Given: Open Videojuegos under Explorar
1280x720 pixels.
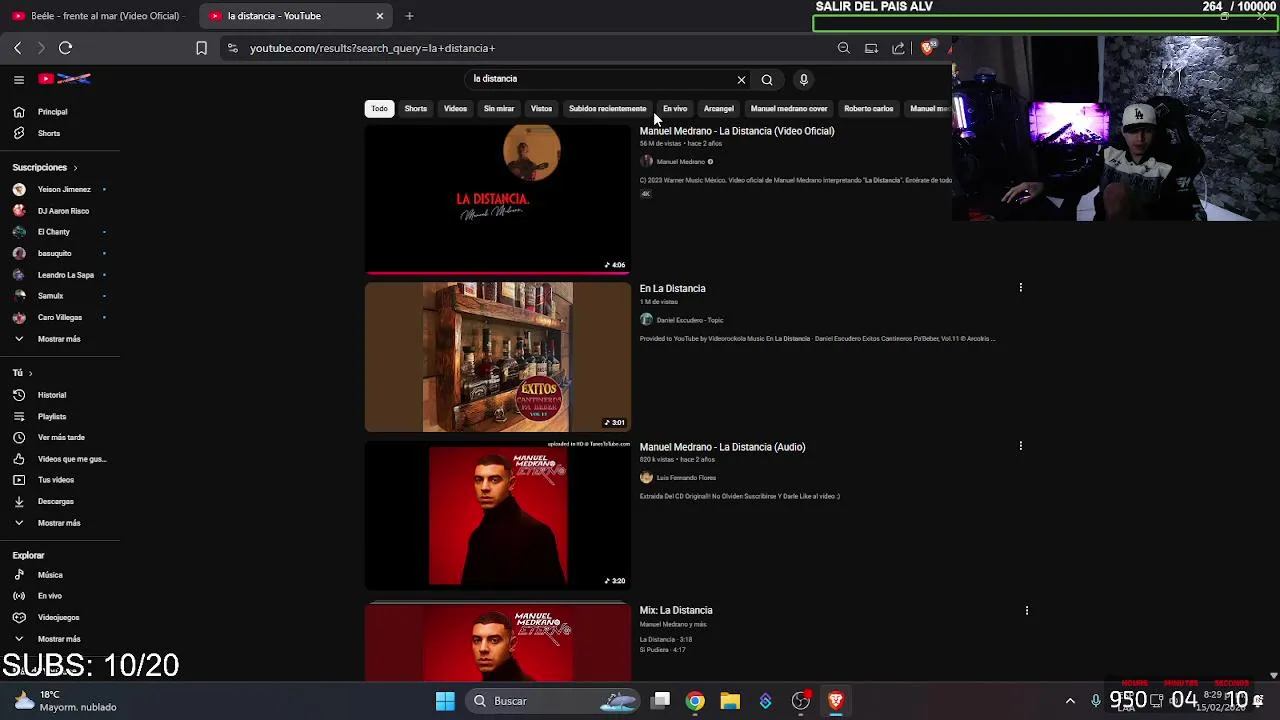Looking at the screenshot, I should [60, 617].
